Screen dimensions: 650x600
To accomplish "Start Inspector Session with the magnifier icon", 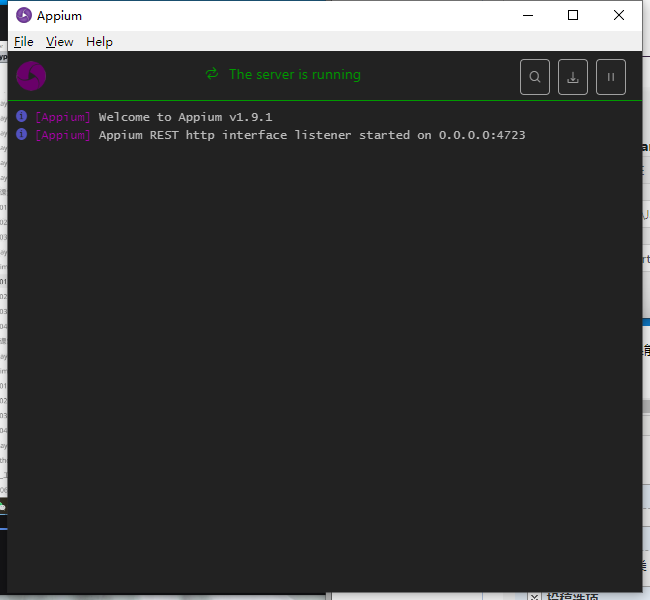I will coord(535,77).
